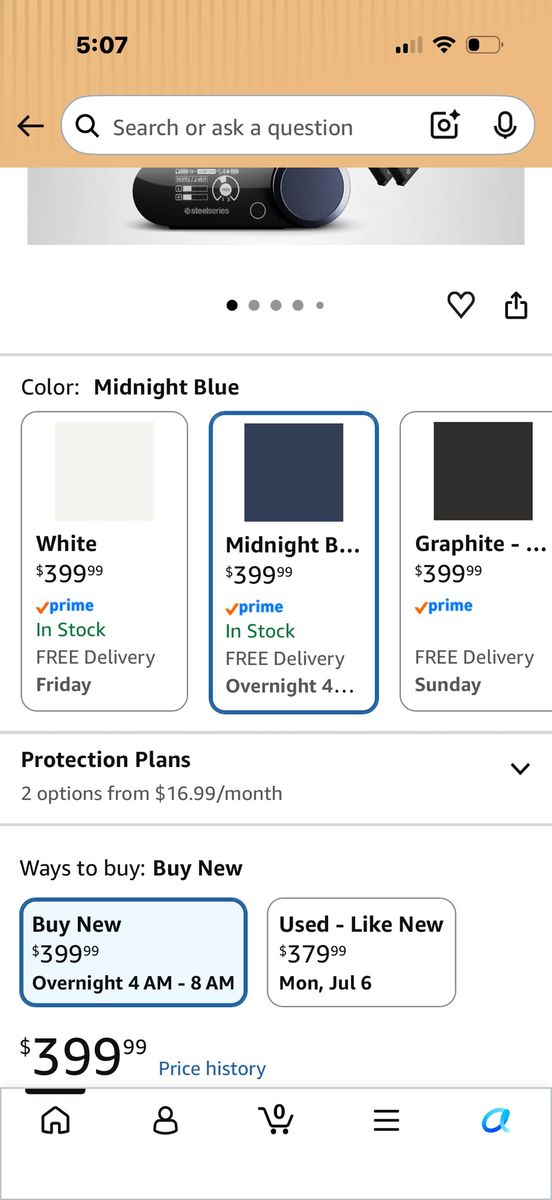The height and width of the screenshot is (1200, 552).
Task: Launch the Alexa assistant tab
Action: tap(496, 1120)
